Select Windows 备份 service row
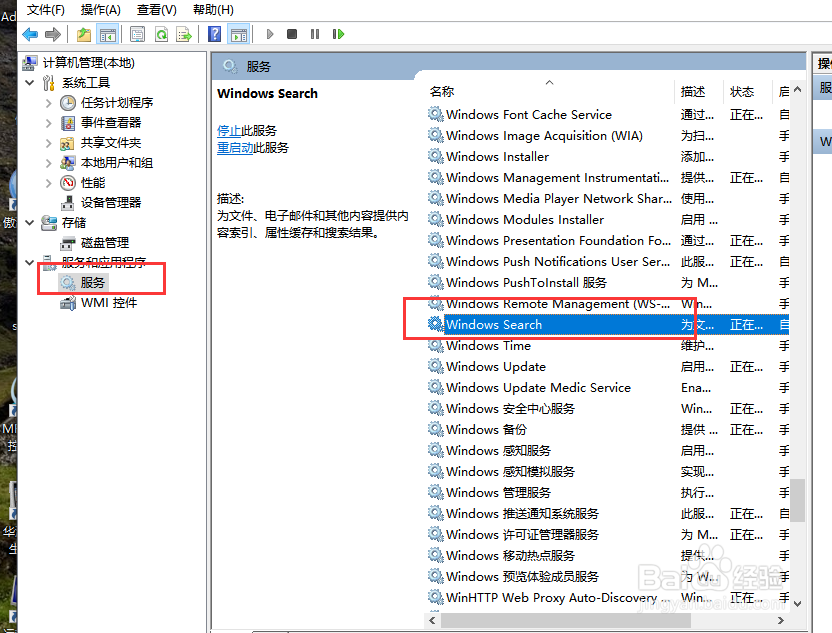832x633 pixels. (608, 430)
